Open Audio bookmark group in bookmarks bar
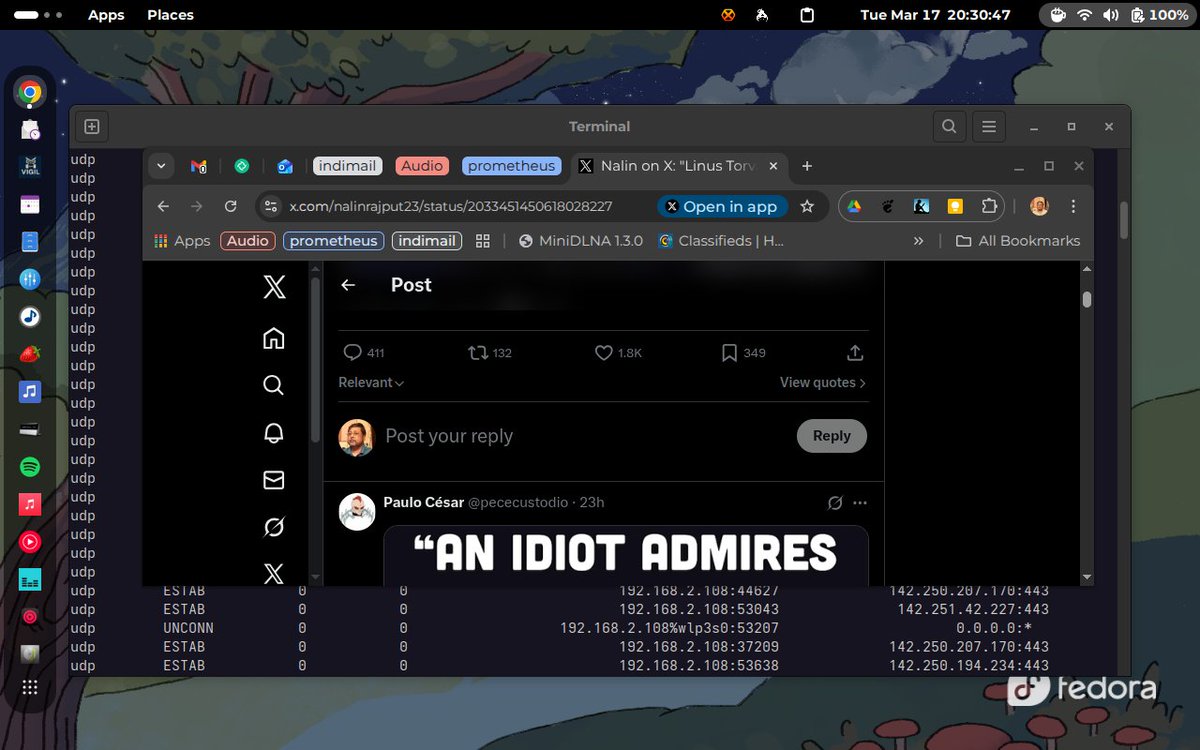This screenshot has width=1200, height=750. point(247,241)
